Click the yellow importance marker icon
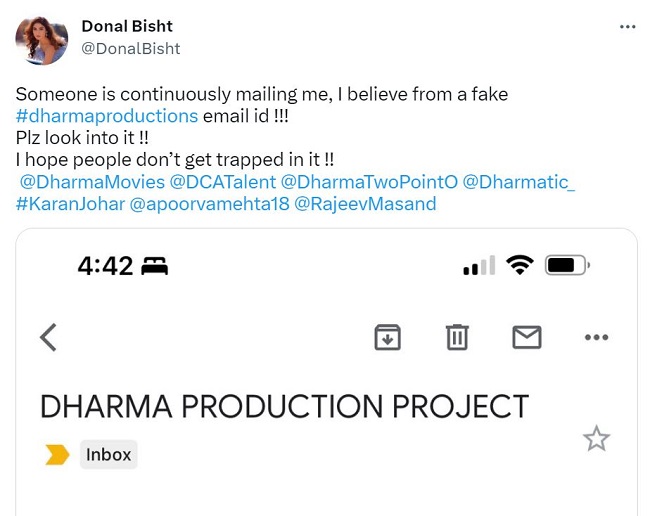 [57, 455]
